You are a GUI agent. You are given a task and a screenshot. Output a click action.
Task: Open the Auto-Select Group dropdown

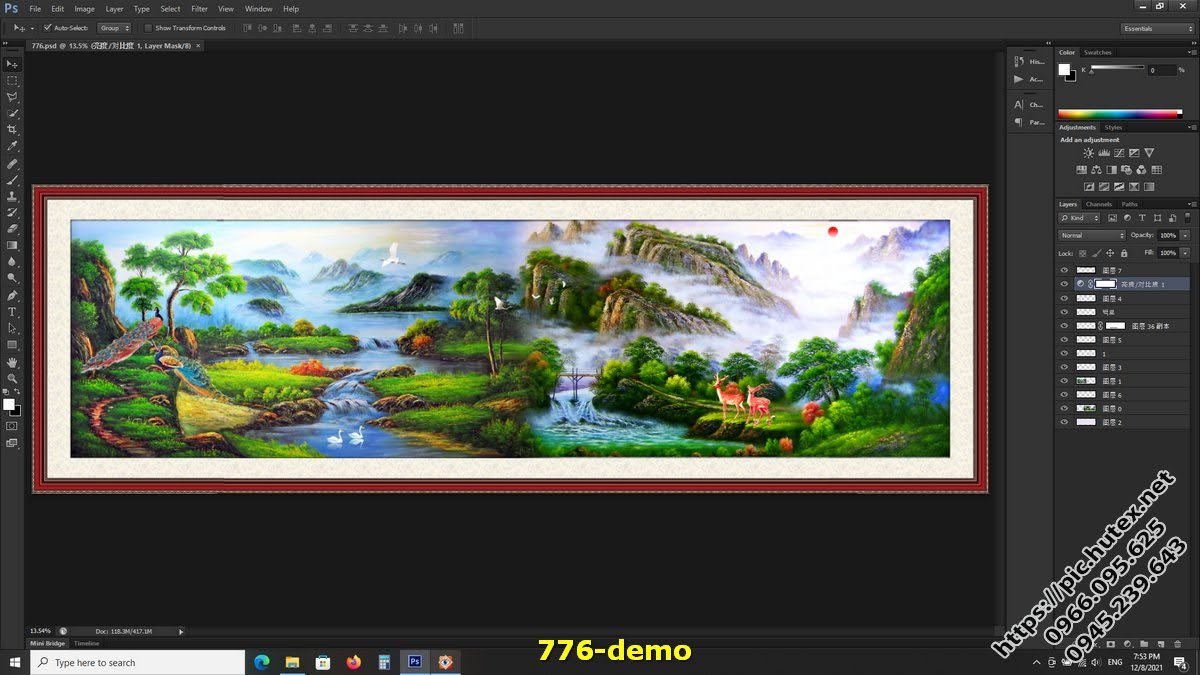pos(114,28)
